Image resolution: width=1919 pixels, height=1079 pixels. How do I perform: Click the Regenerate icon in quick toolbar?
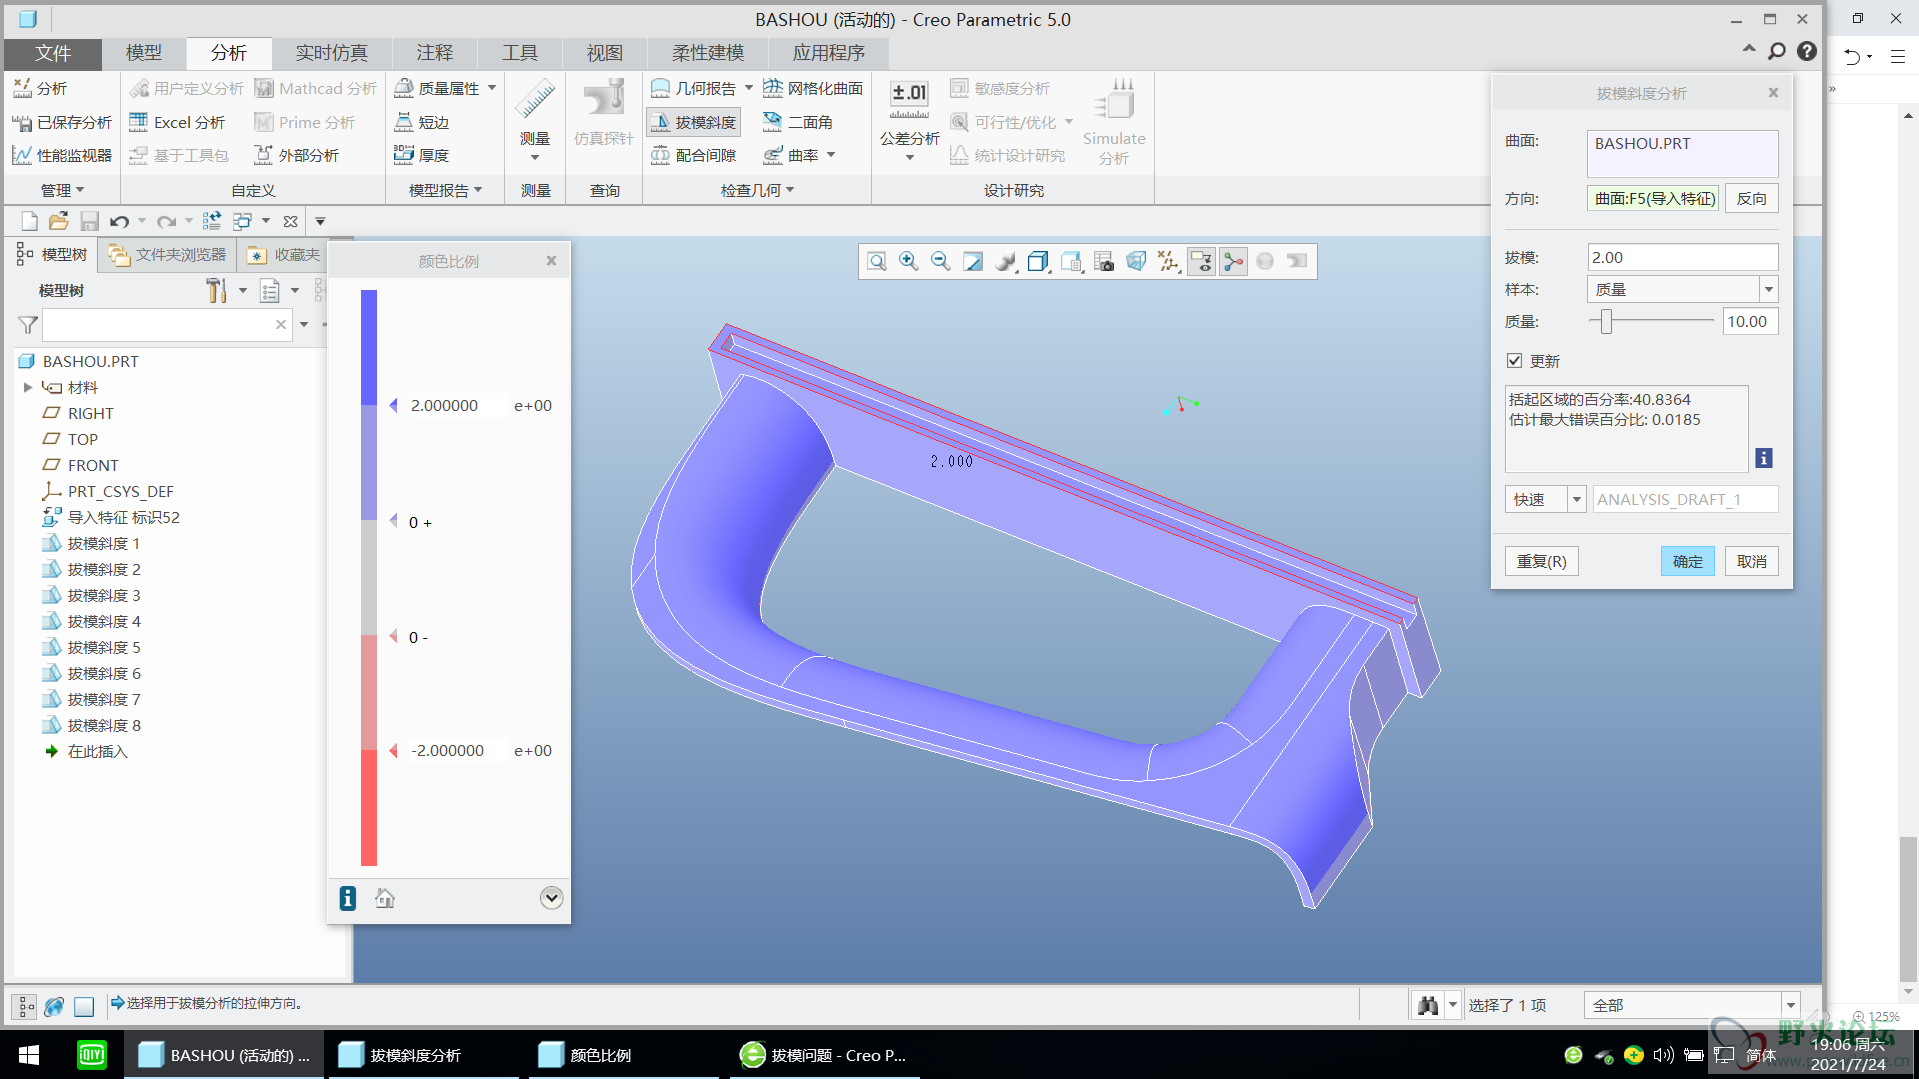pyautogui.click(x=212, y=221)
